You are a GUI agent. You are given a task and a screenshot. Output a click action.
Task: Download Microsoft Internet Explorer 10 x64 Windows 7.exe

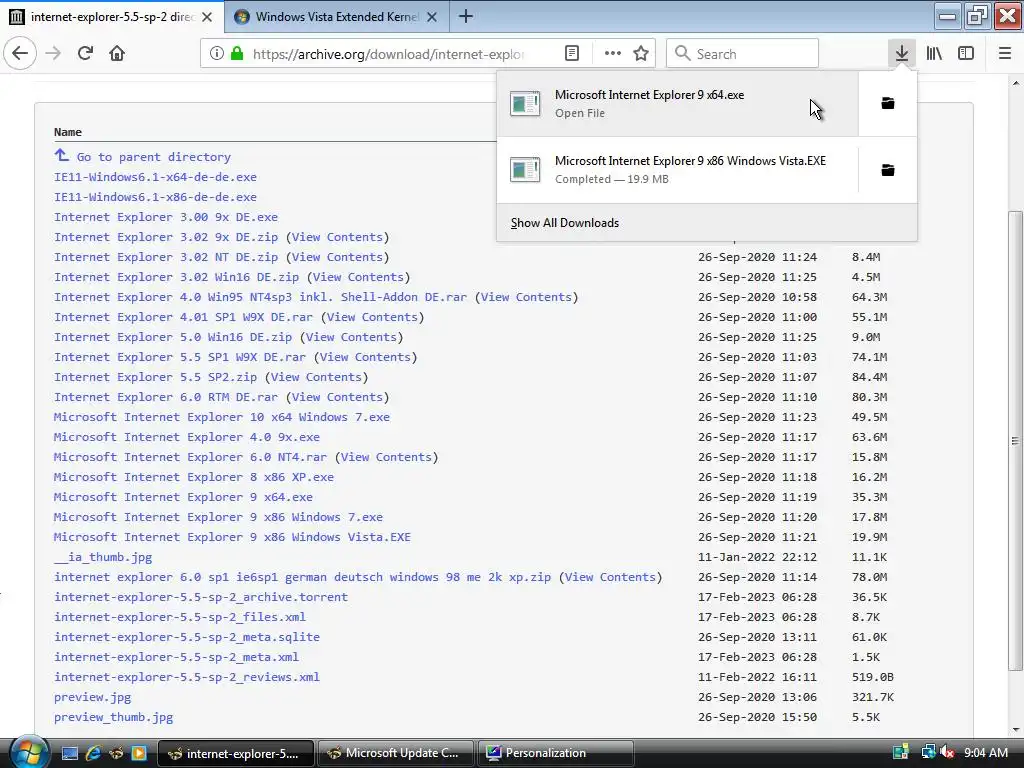(x=221, y=417)
